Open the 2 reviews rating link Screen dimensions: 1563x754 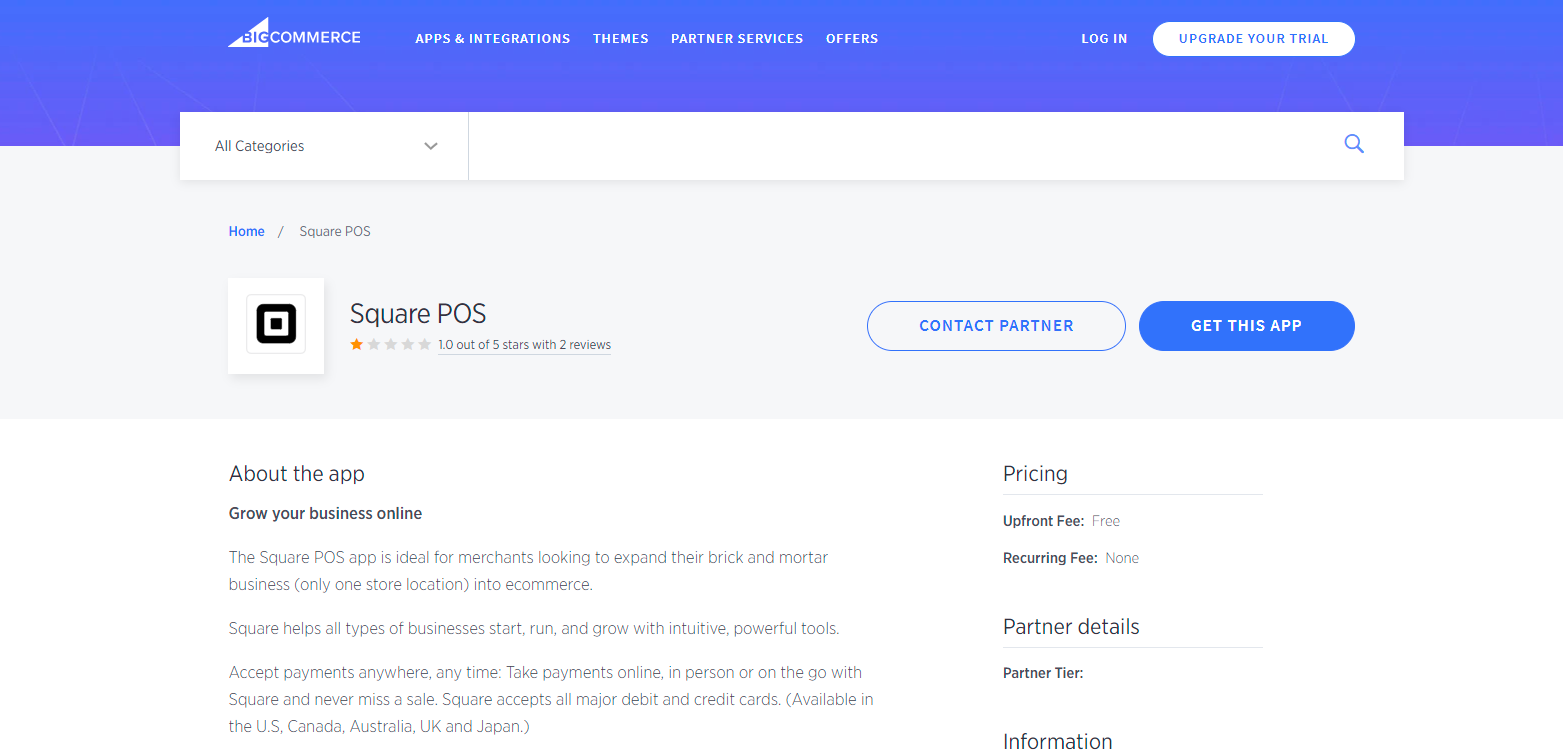(524, 345)
